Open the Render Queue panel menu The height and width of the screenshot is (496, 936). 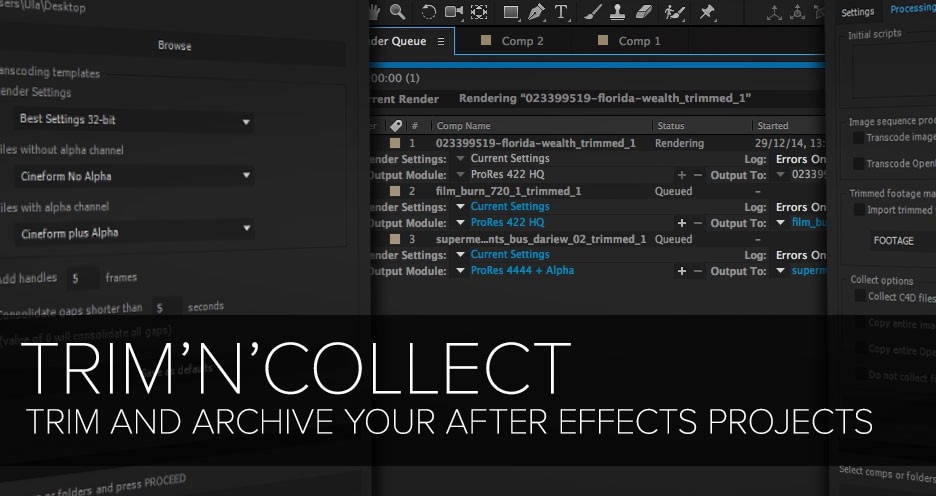(441, 41)
